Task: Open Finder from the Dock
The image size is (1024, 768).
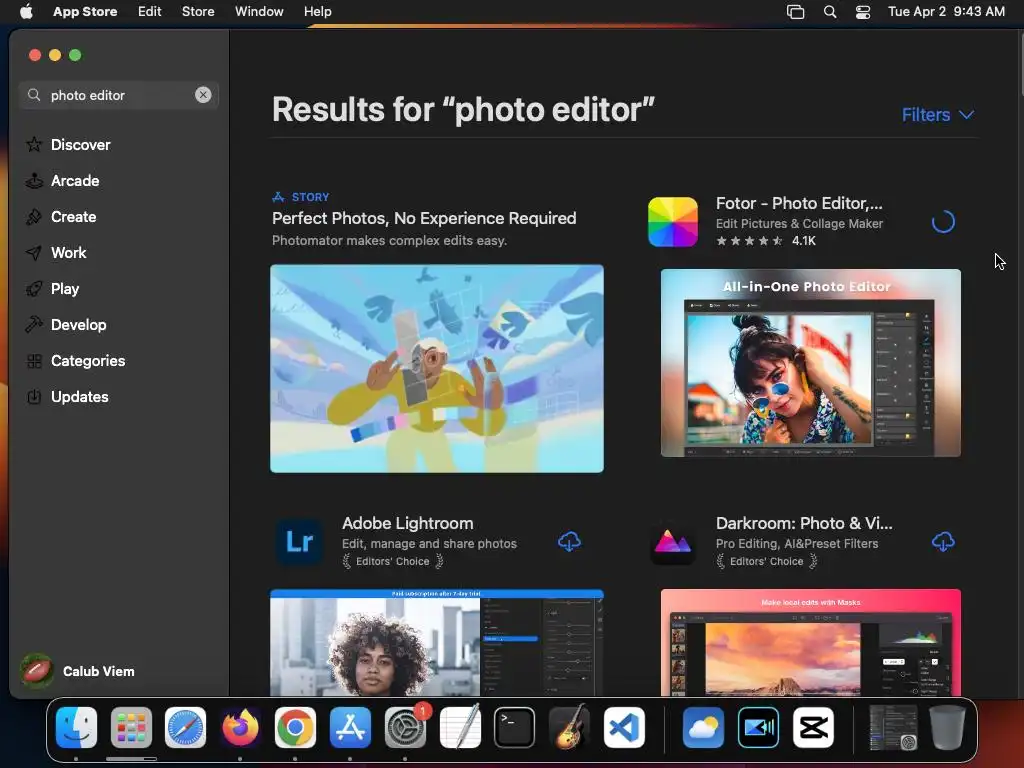Action: [76, 728]
